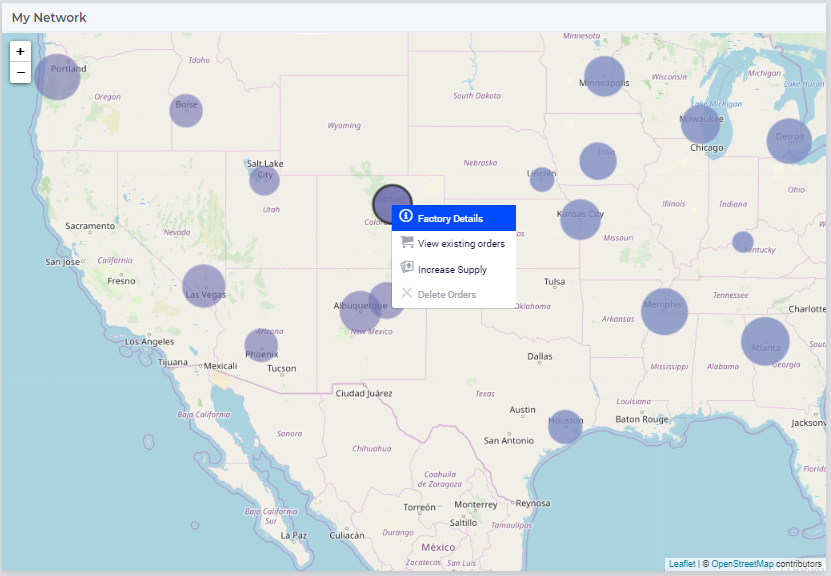The width and height of the screenshot is (831, 576).
Task: Click the Fresno city label
Action: 121,281
